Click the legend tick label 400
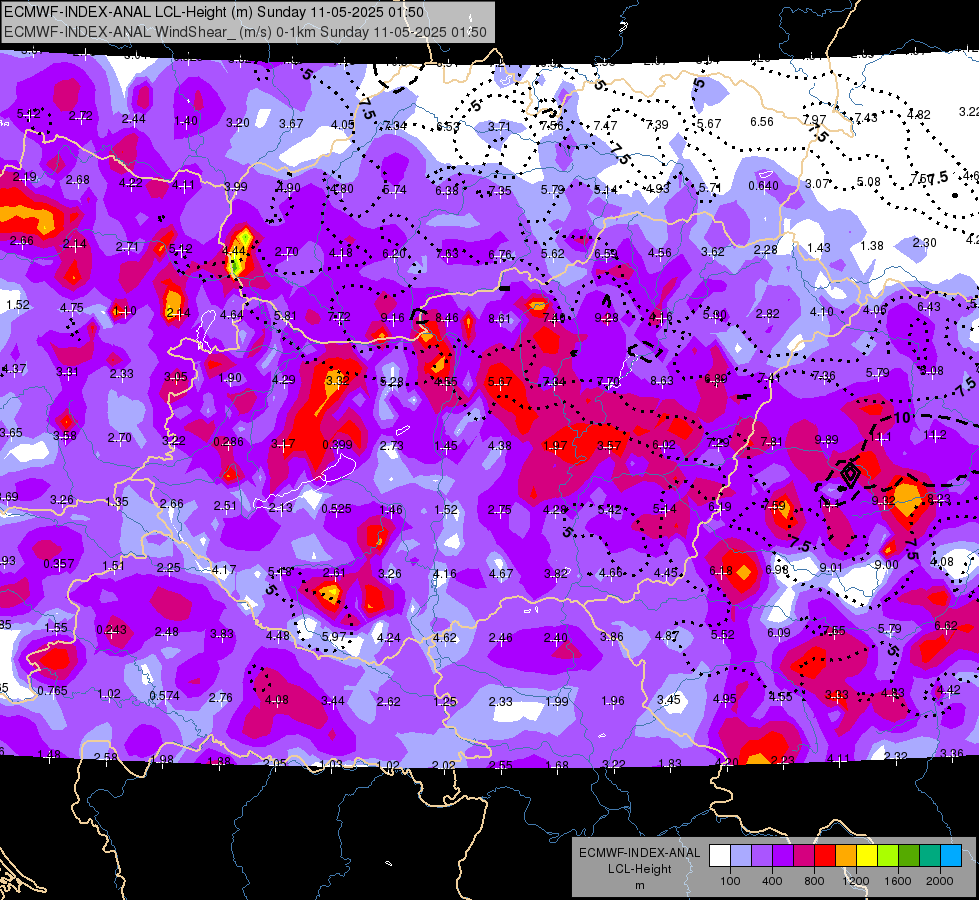Viewport: 979px width, 900px height. point(772,881)
